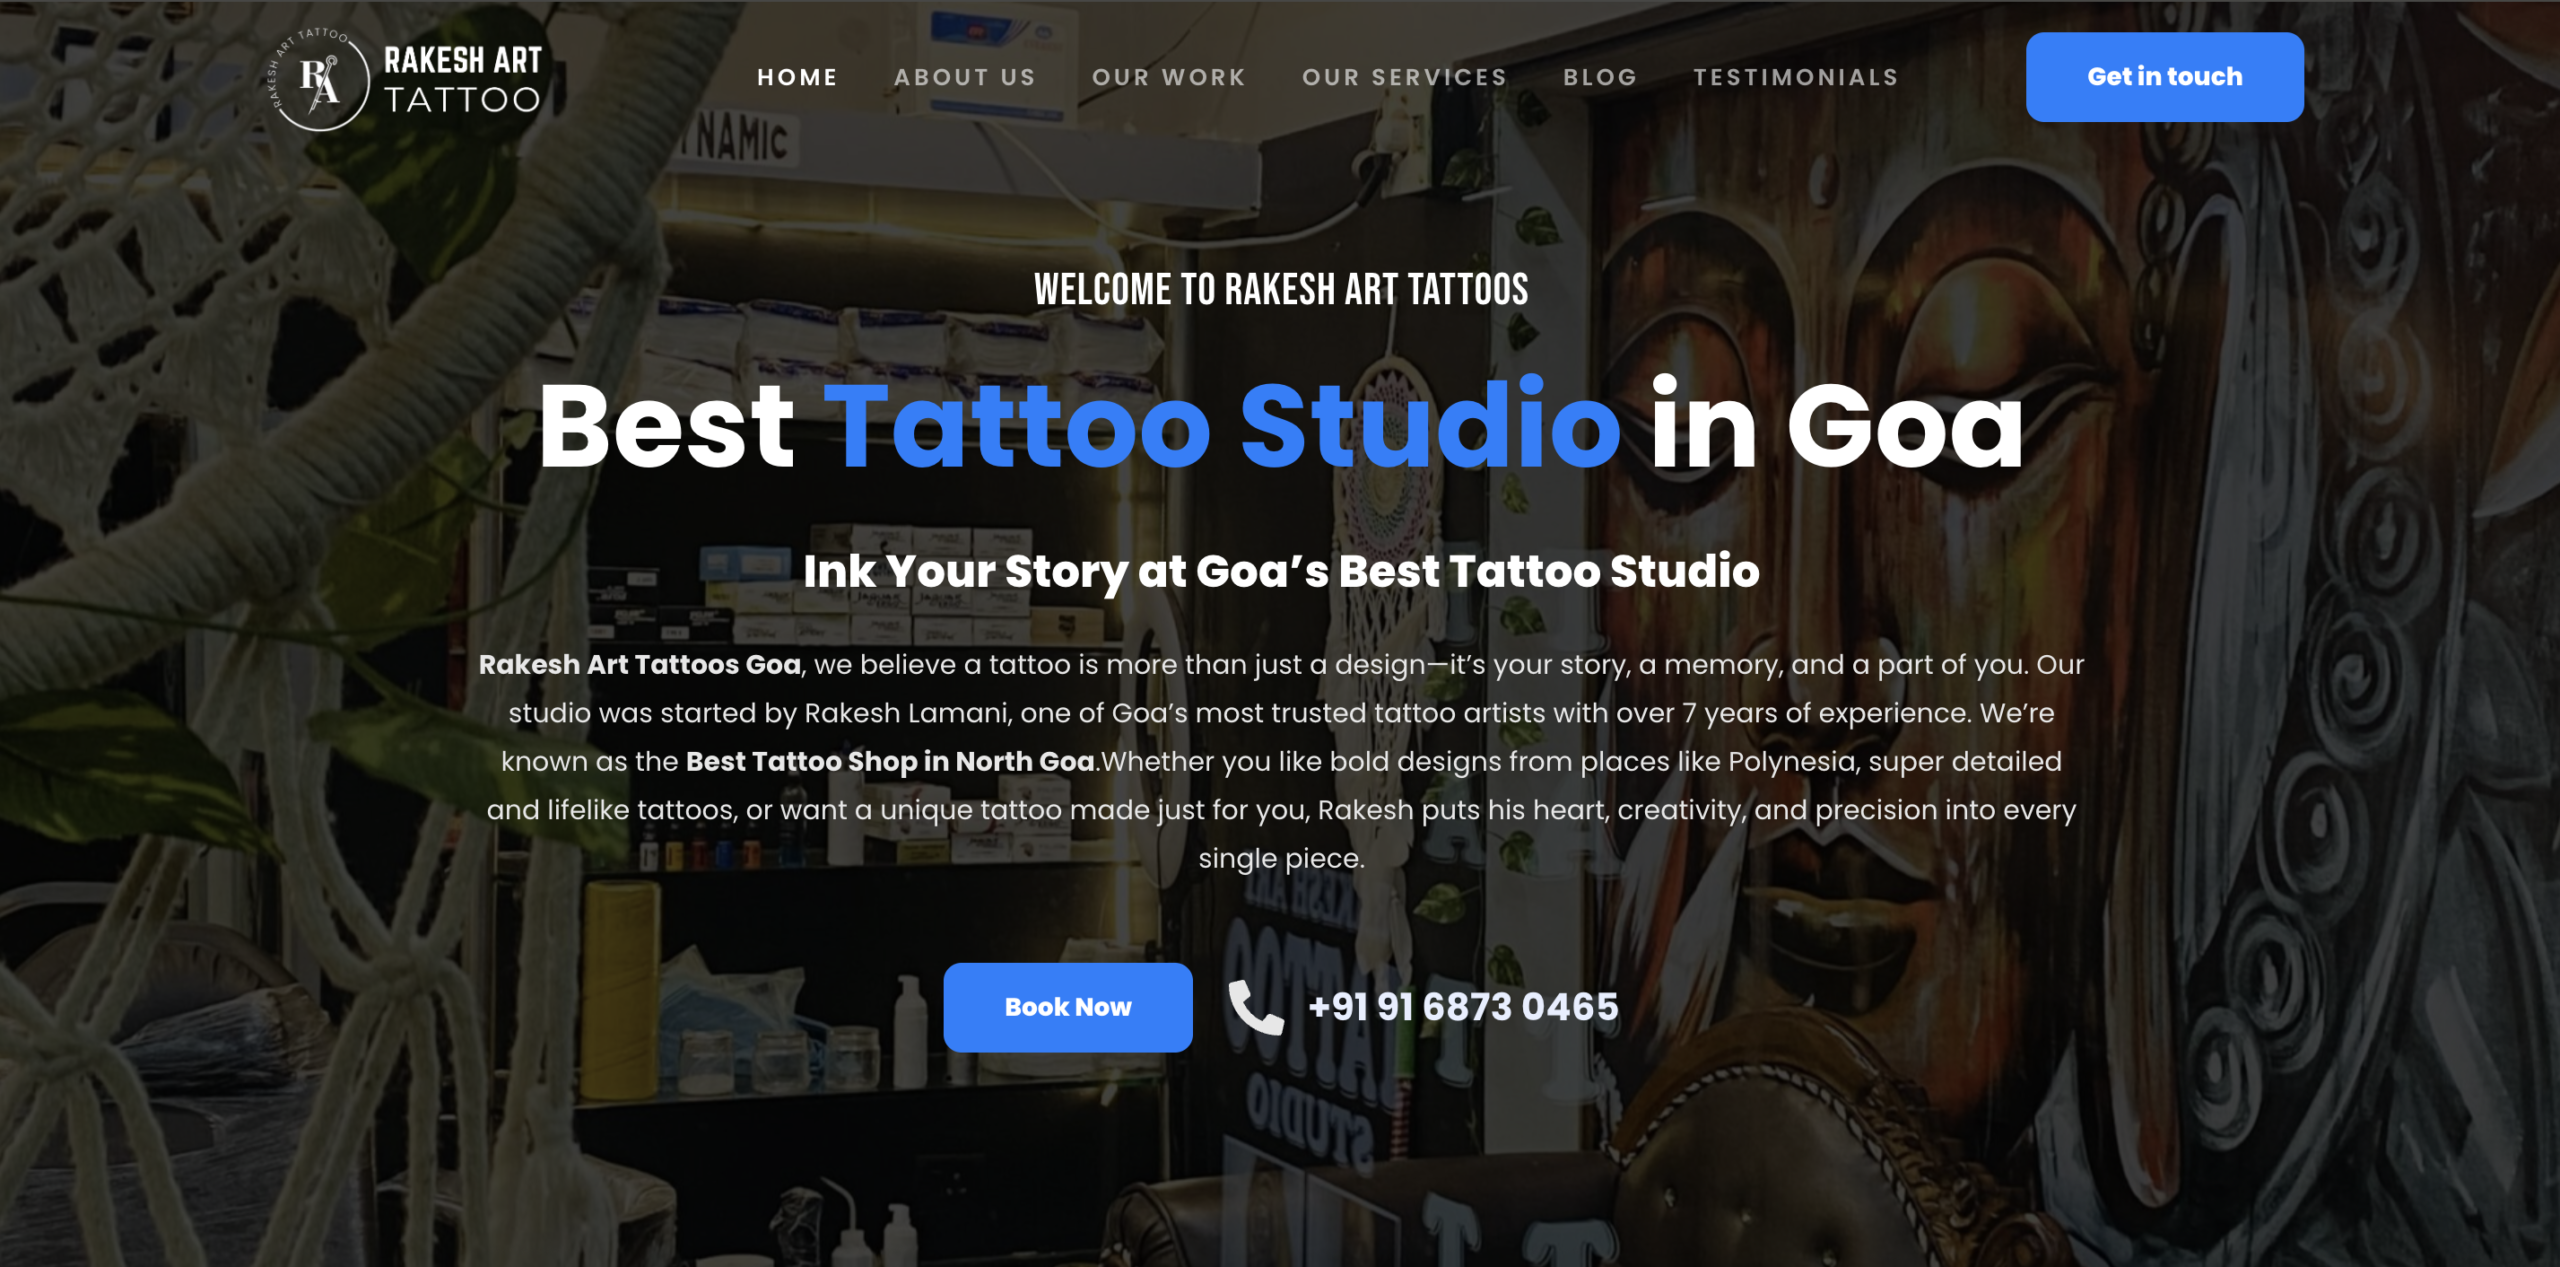View the Testimonials section
The height and width of the screenshot is (1267, 2560).
coord(1796,77)
